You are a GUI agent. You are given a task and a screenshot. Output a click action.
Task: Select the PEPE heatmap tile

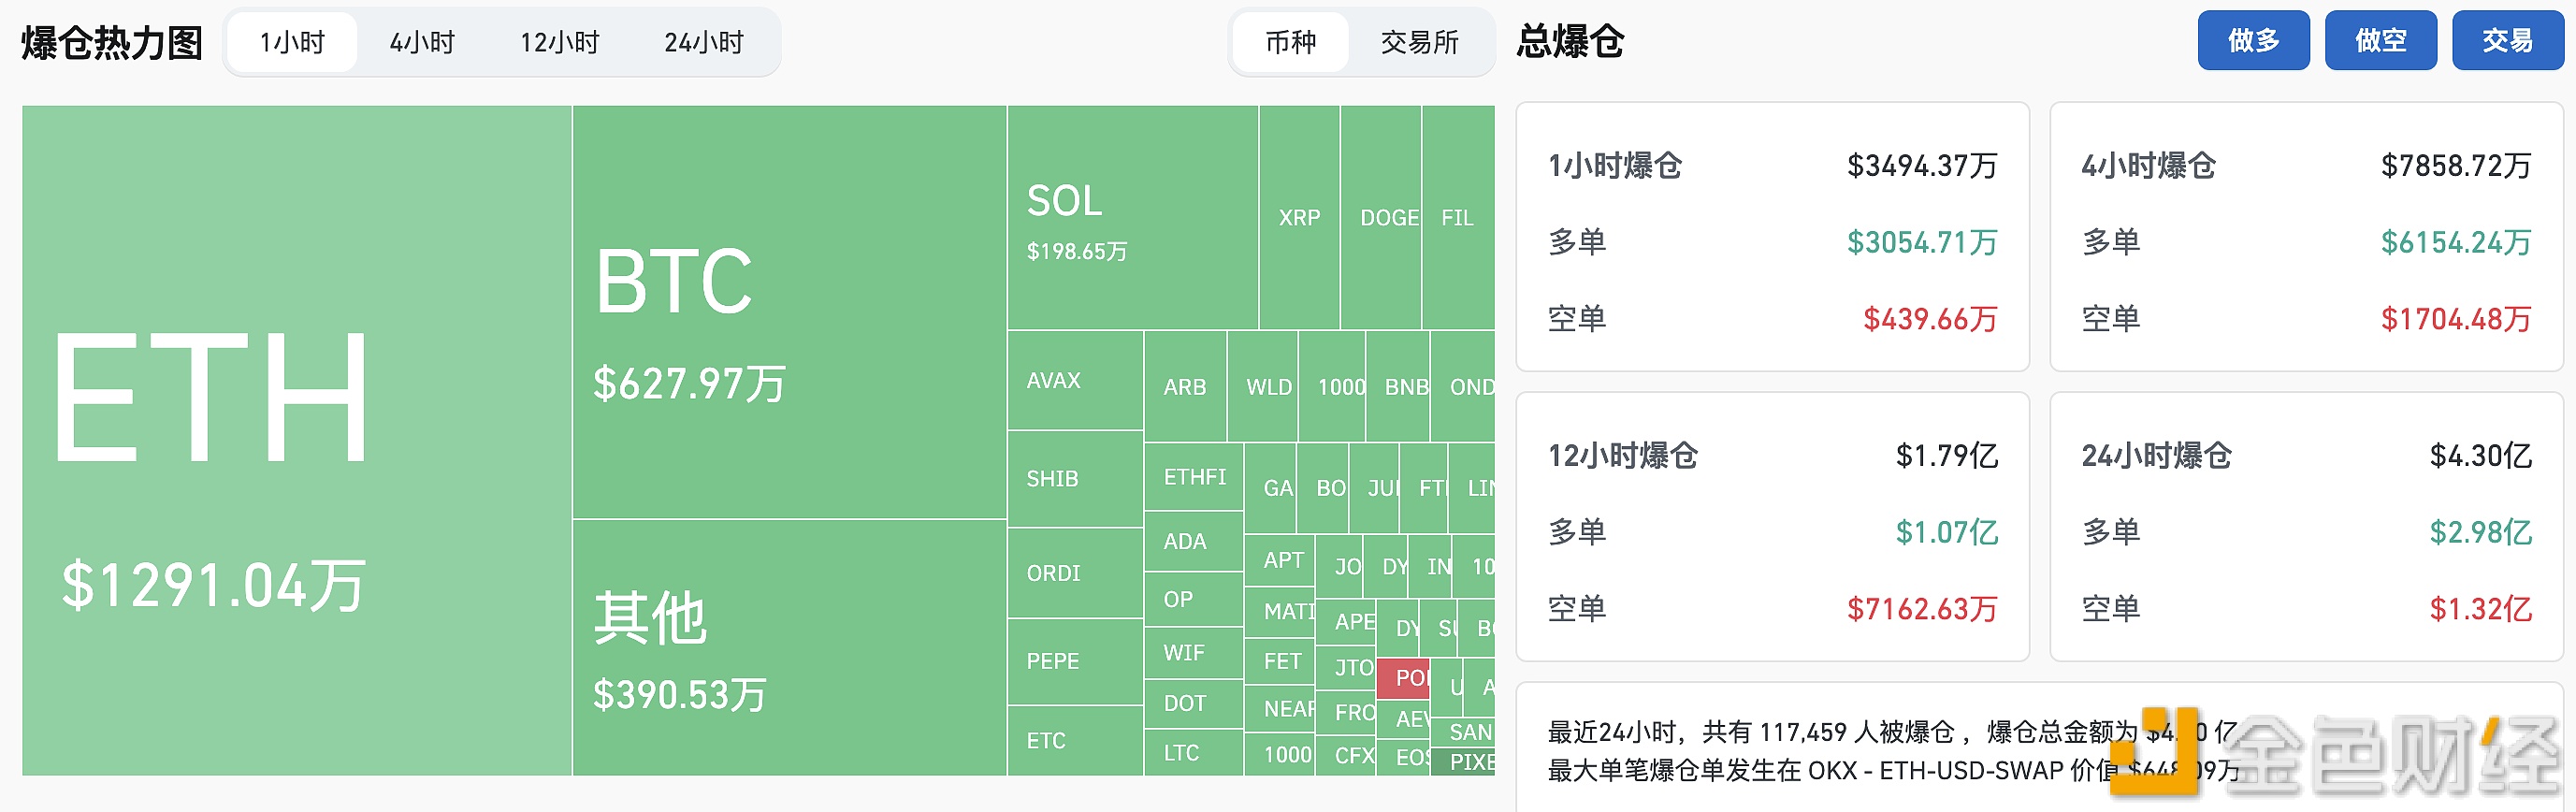click(1075, 662)
